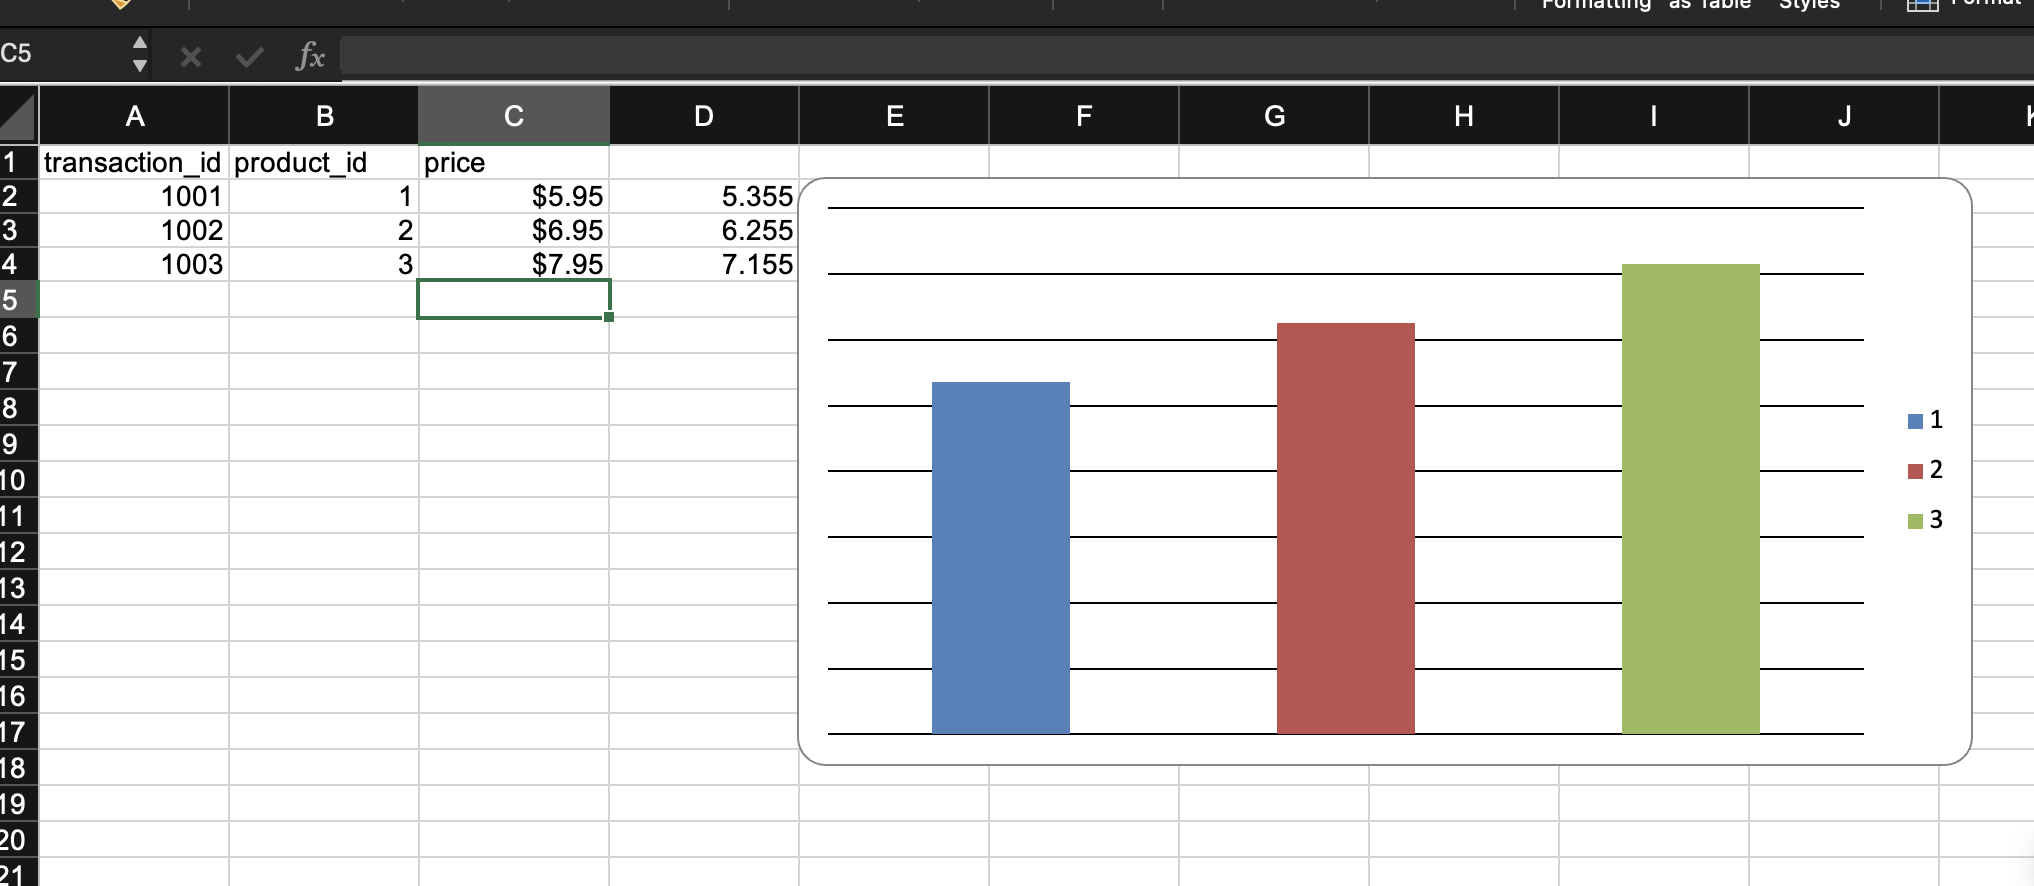This screenshot has width=2034, height=886.
Task: Select column D header
Action: (704, 116)
